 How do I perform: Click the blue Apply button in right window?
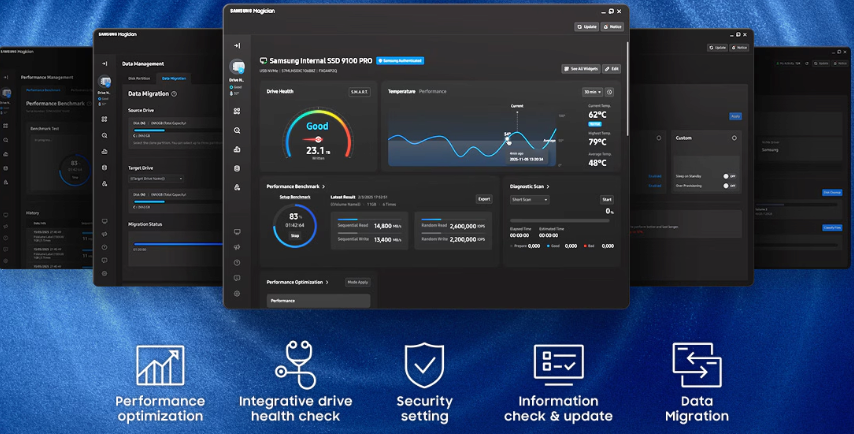(x=735, y=117)
